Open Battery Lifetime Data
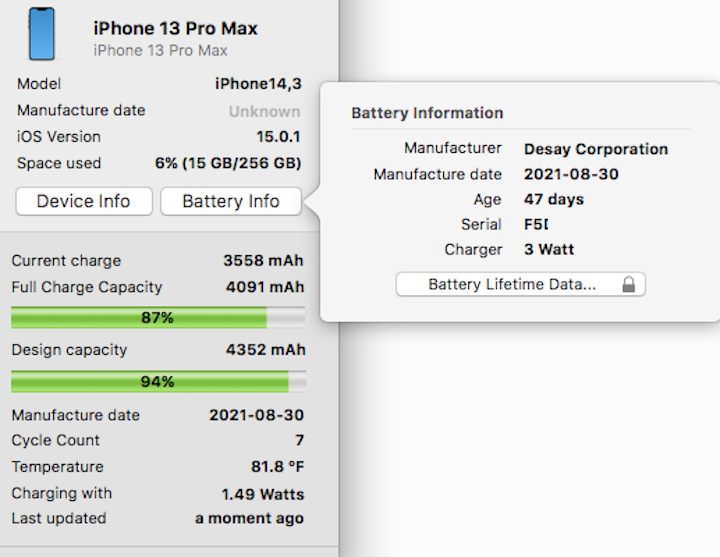Screen dimensions: 720x557 click(x=521, y=284)
